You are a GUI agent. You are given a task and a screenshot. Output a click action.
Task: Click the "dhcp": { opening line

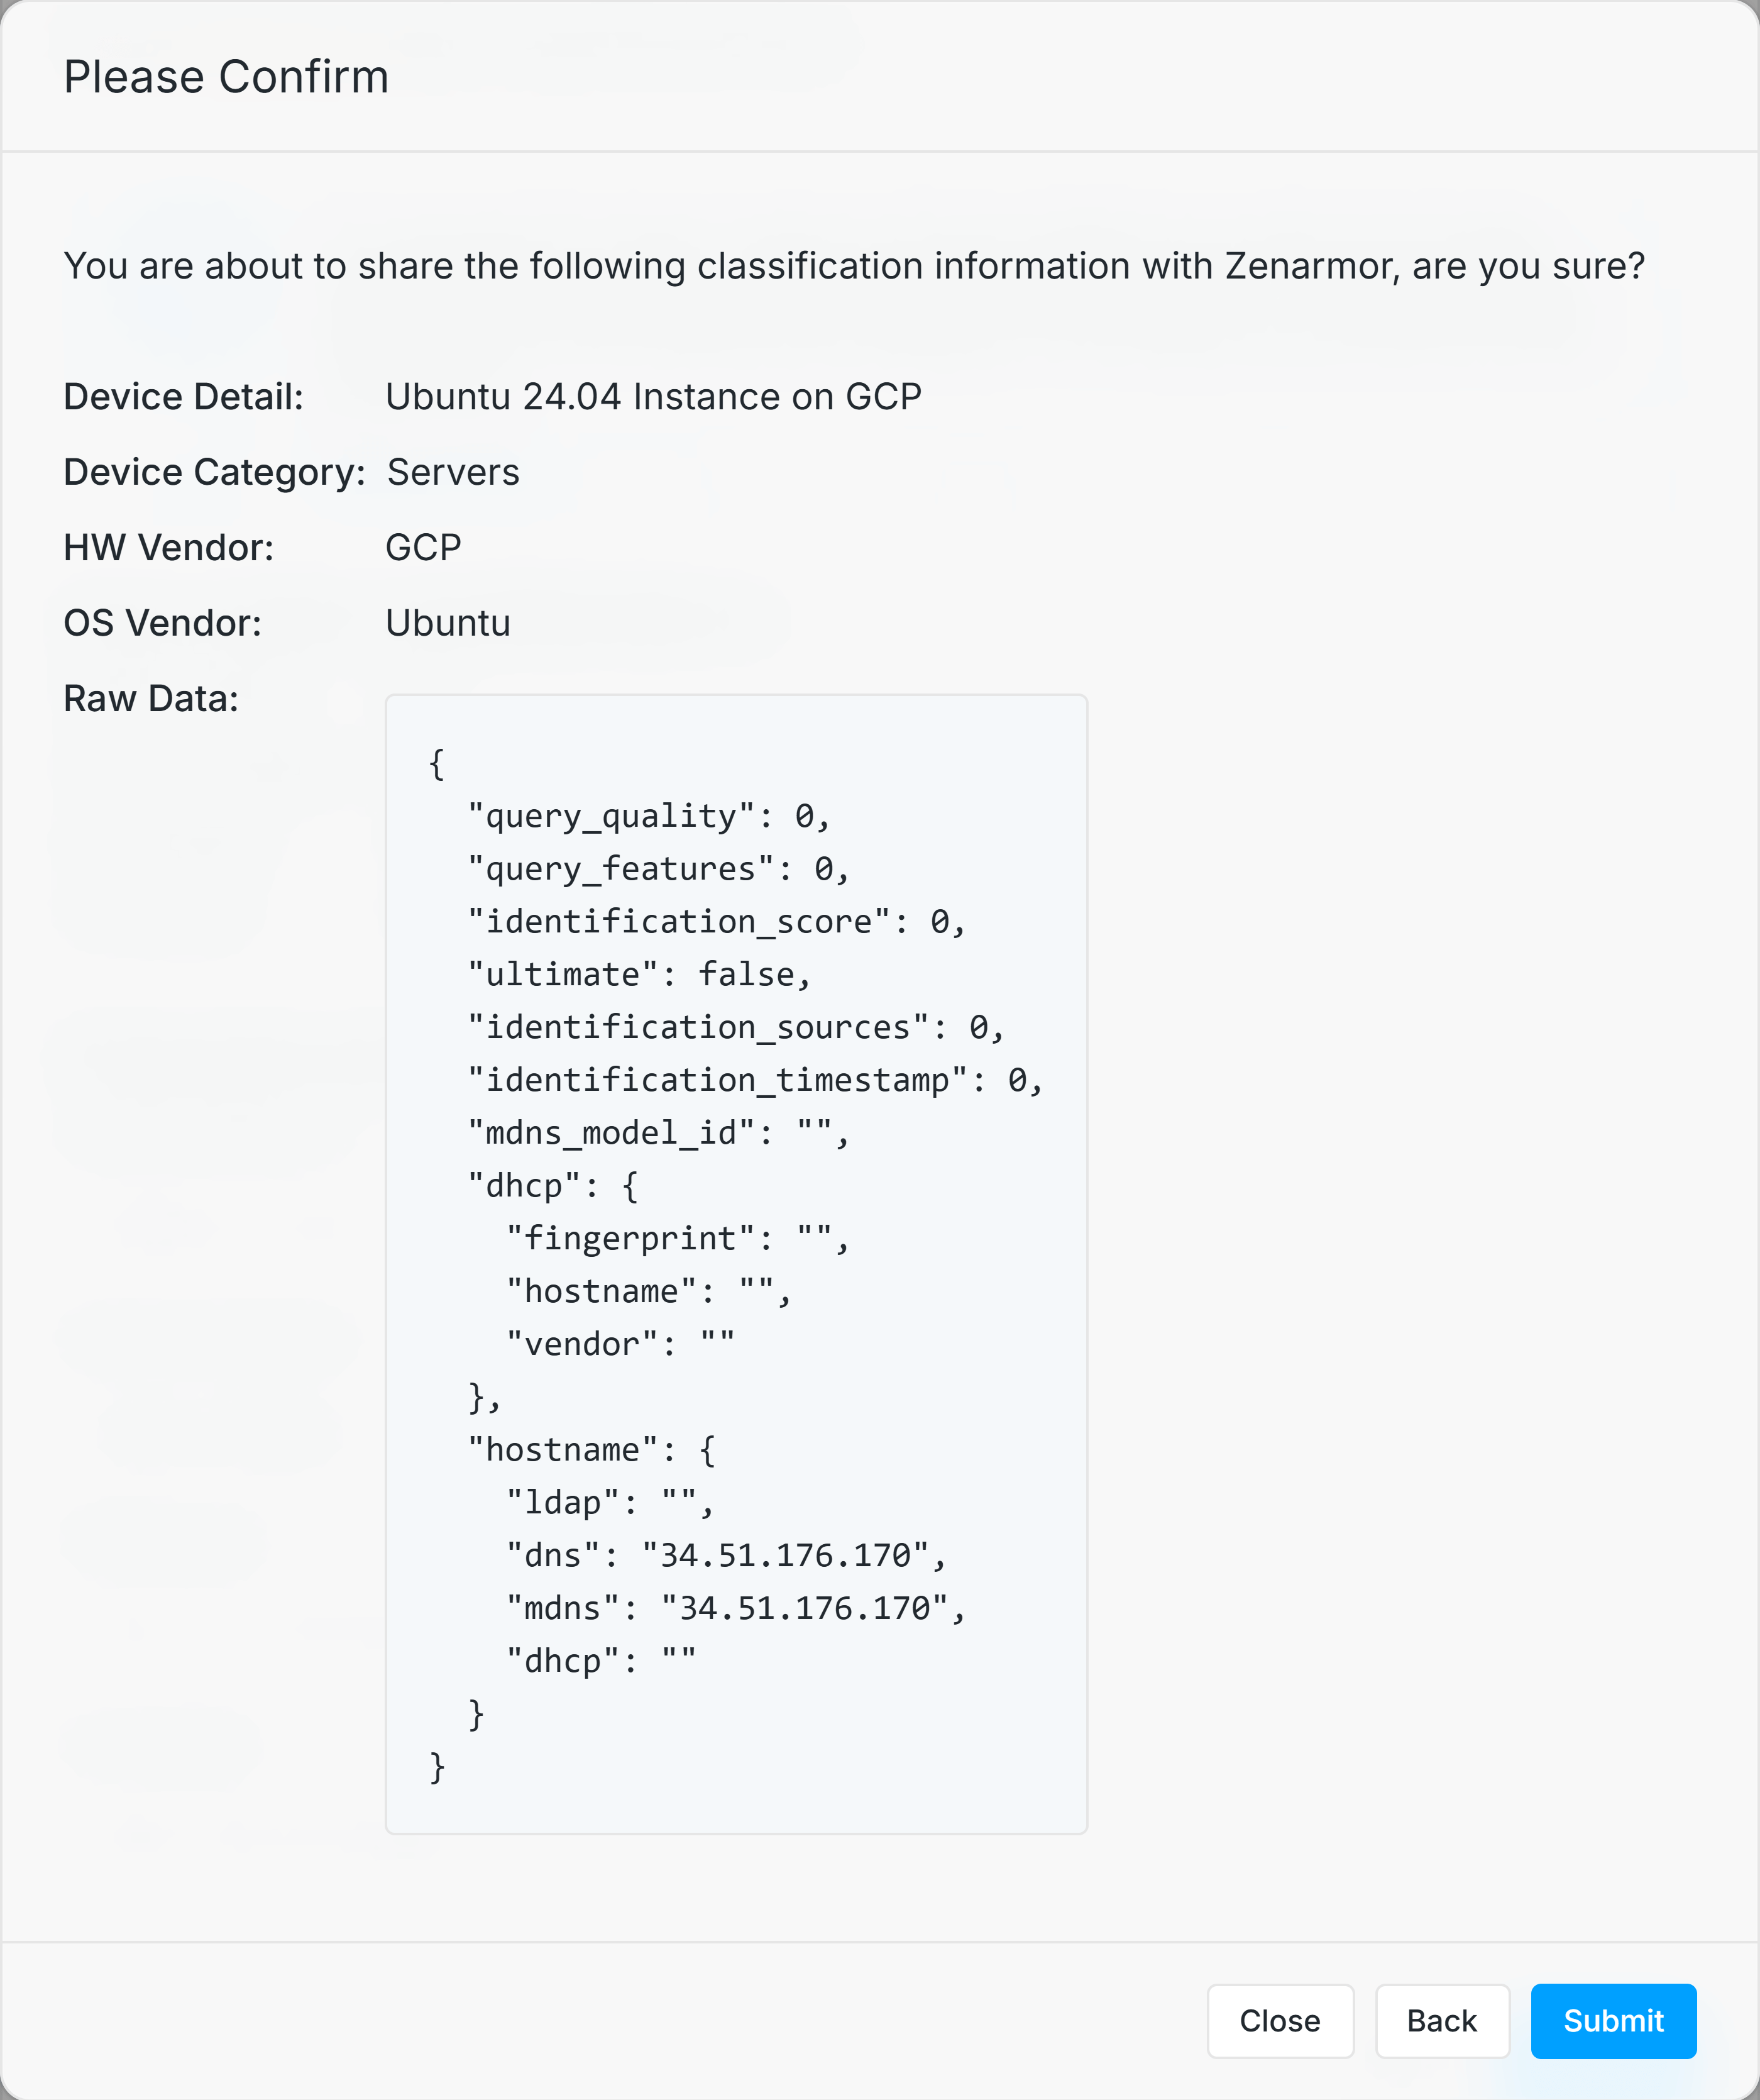tap(553, 1187)
